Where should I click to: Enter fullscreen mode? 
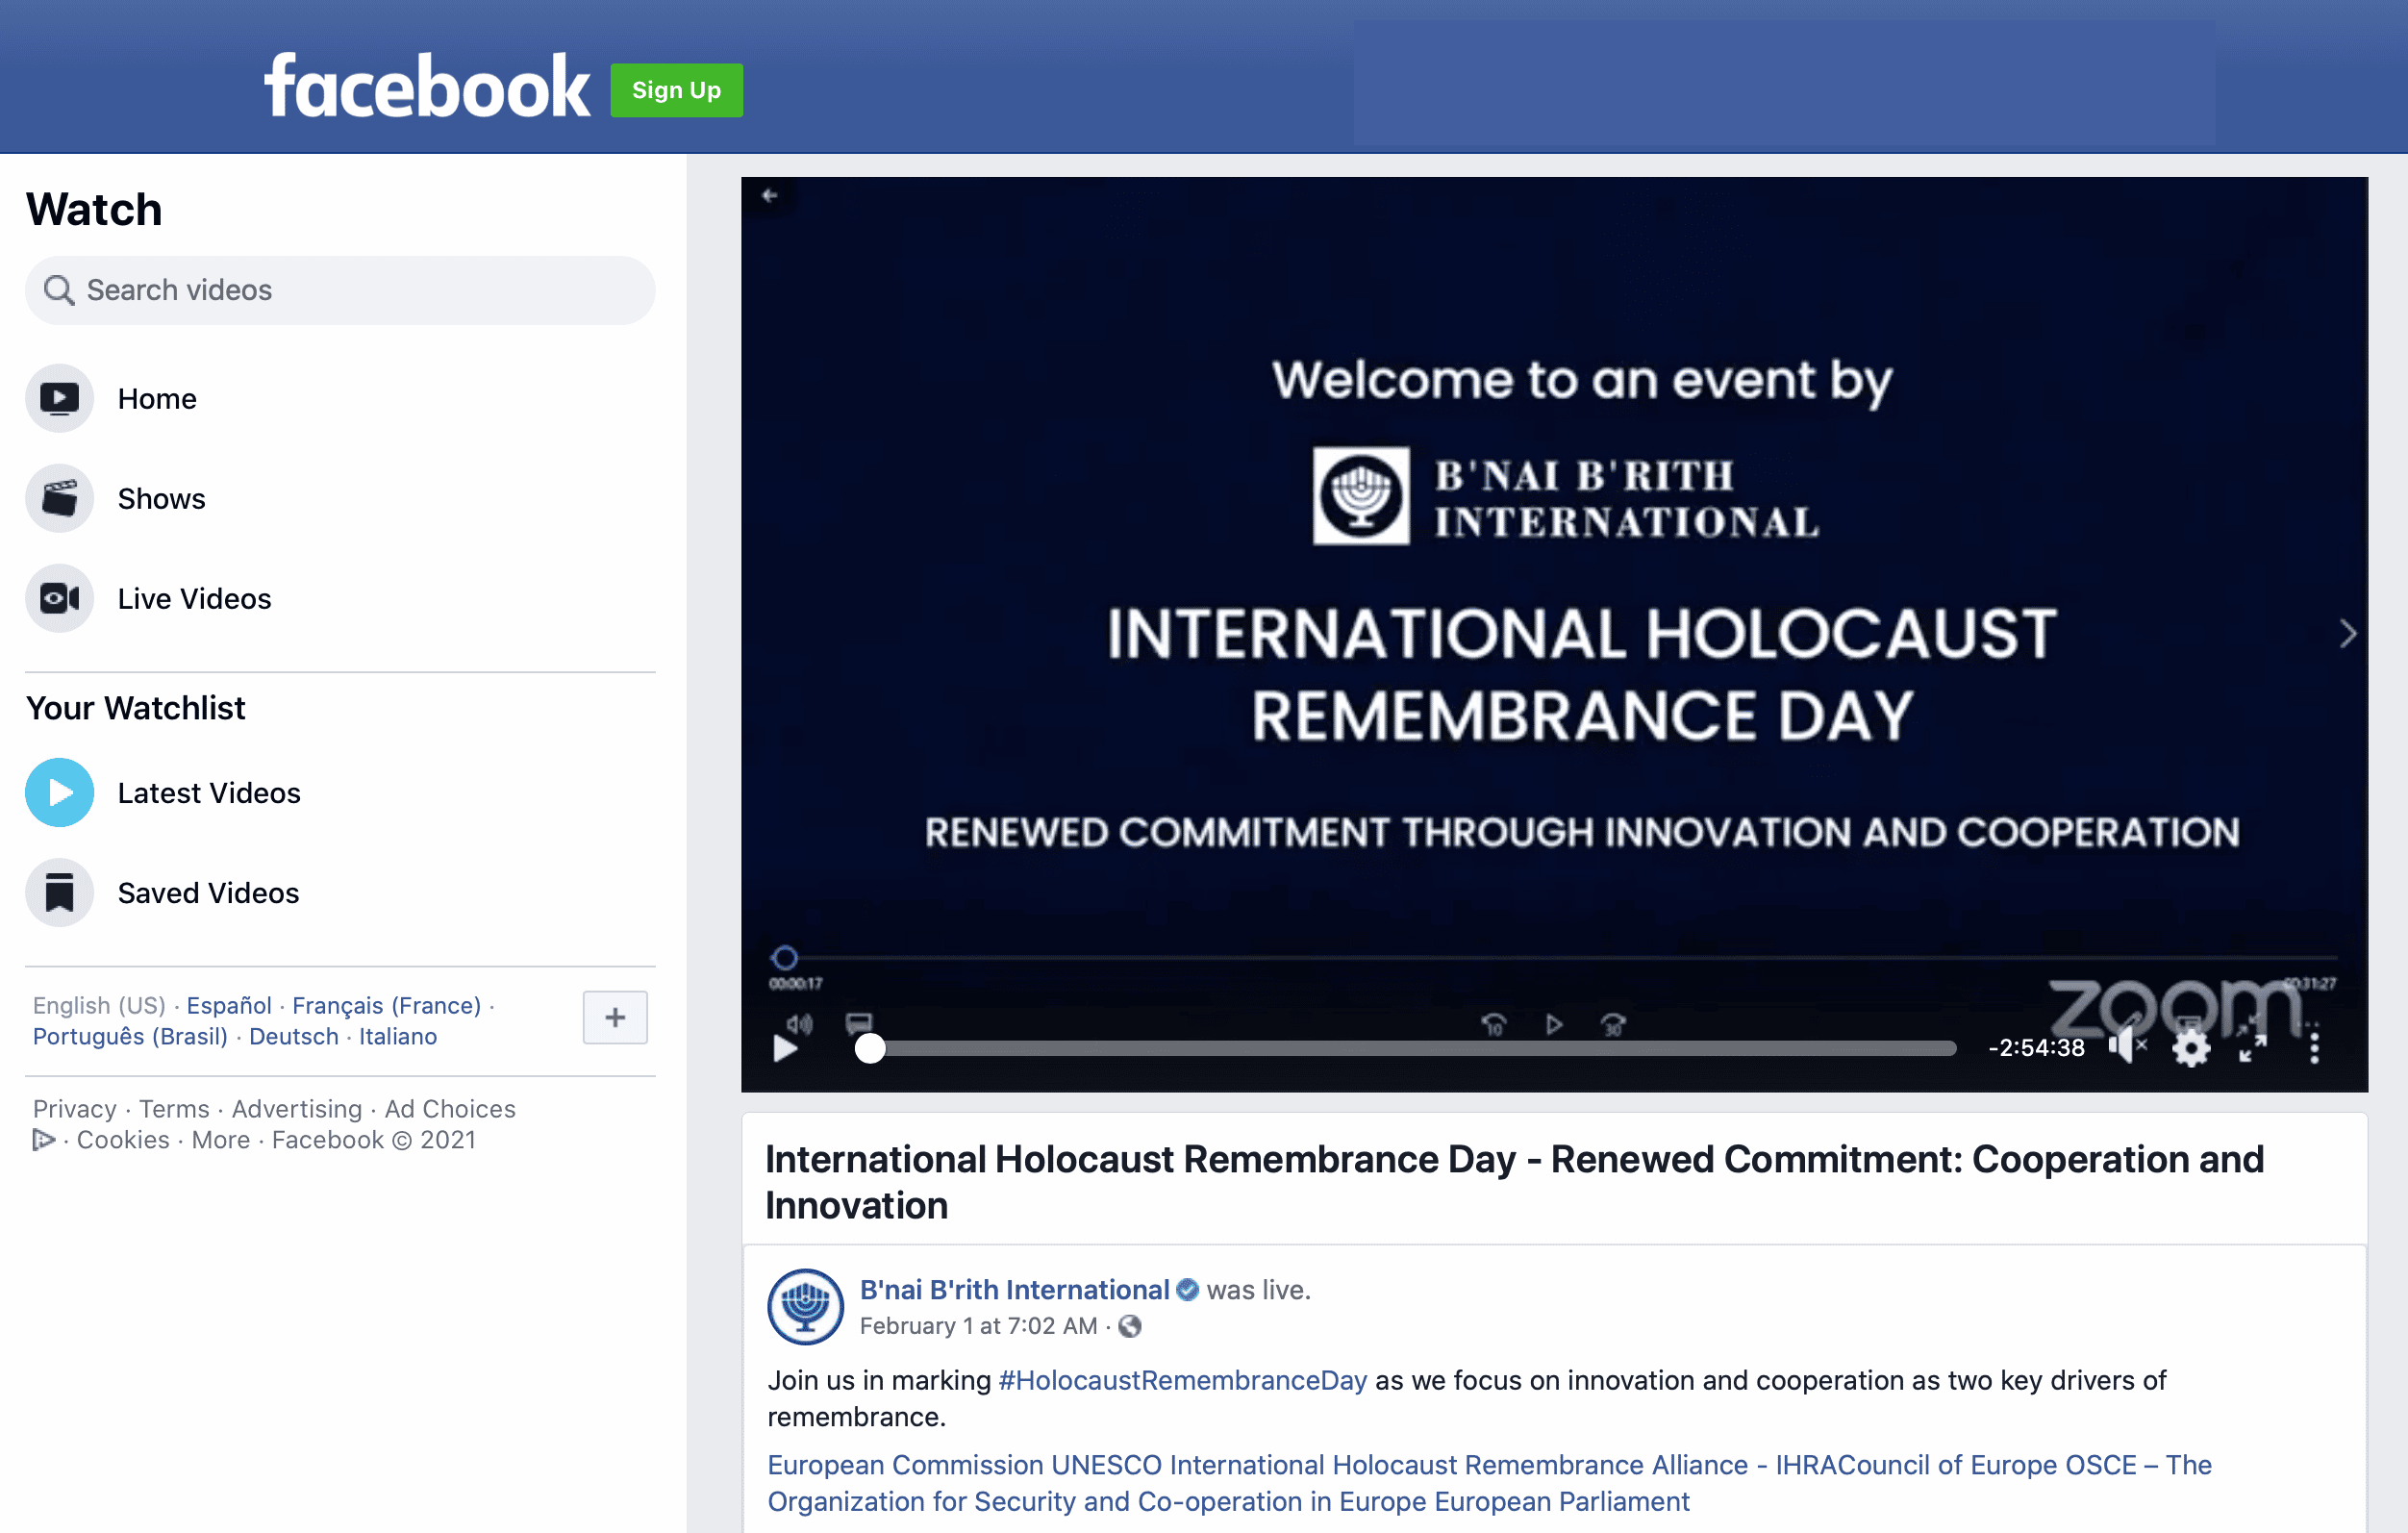(x=2252, y=1047)
